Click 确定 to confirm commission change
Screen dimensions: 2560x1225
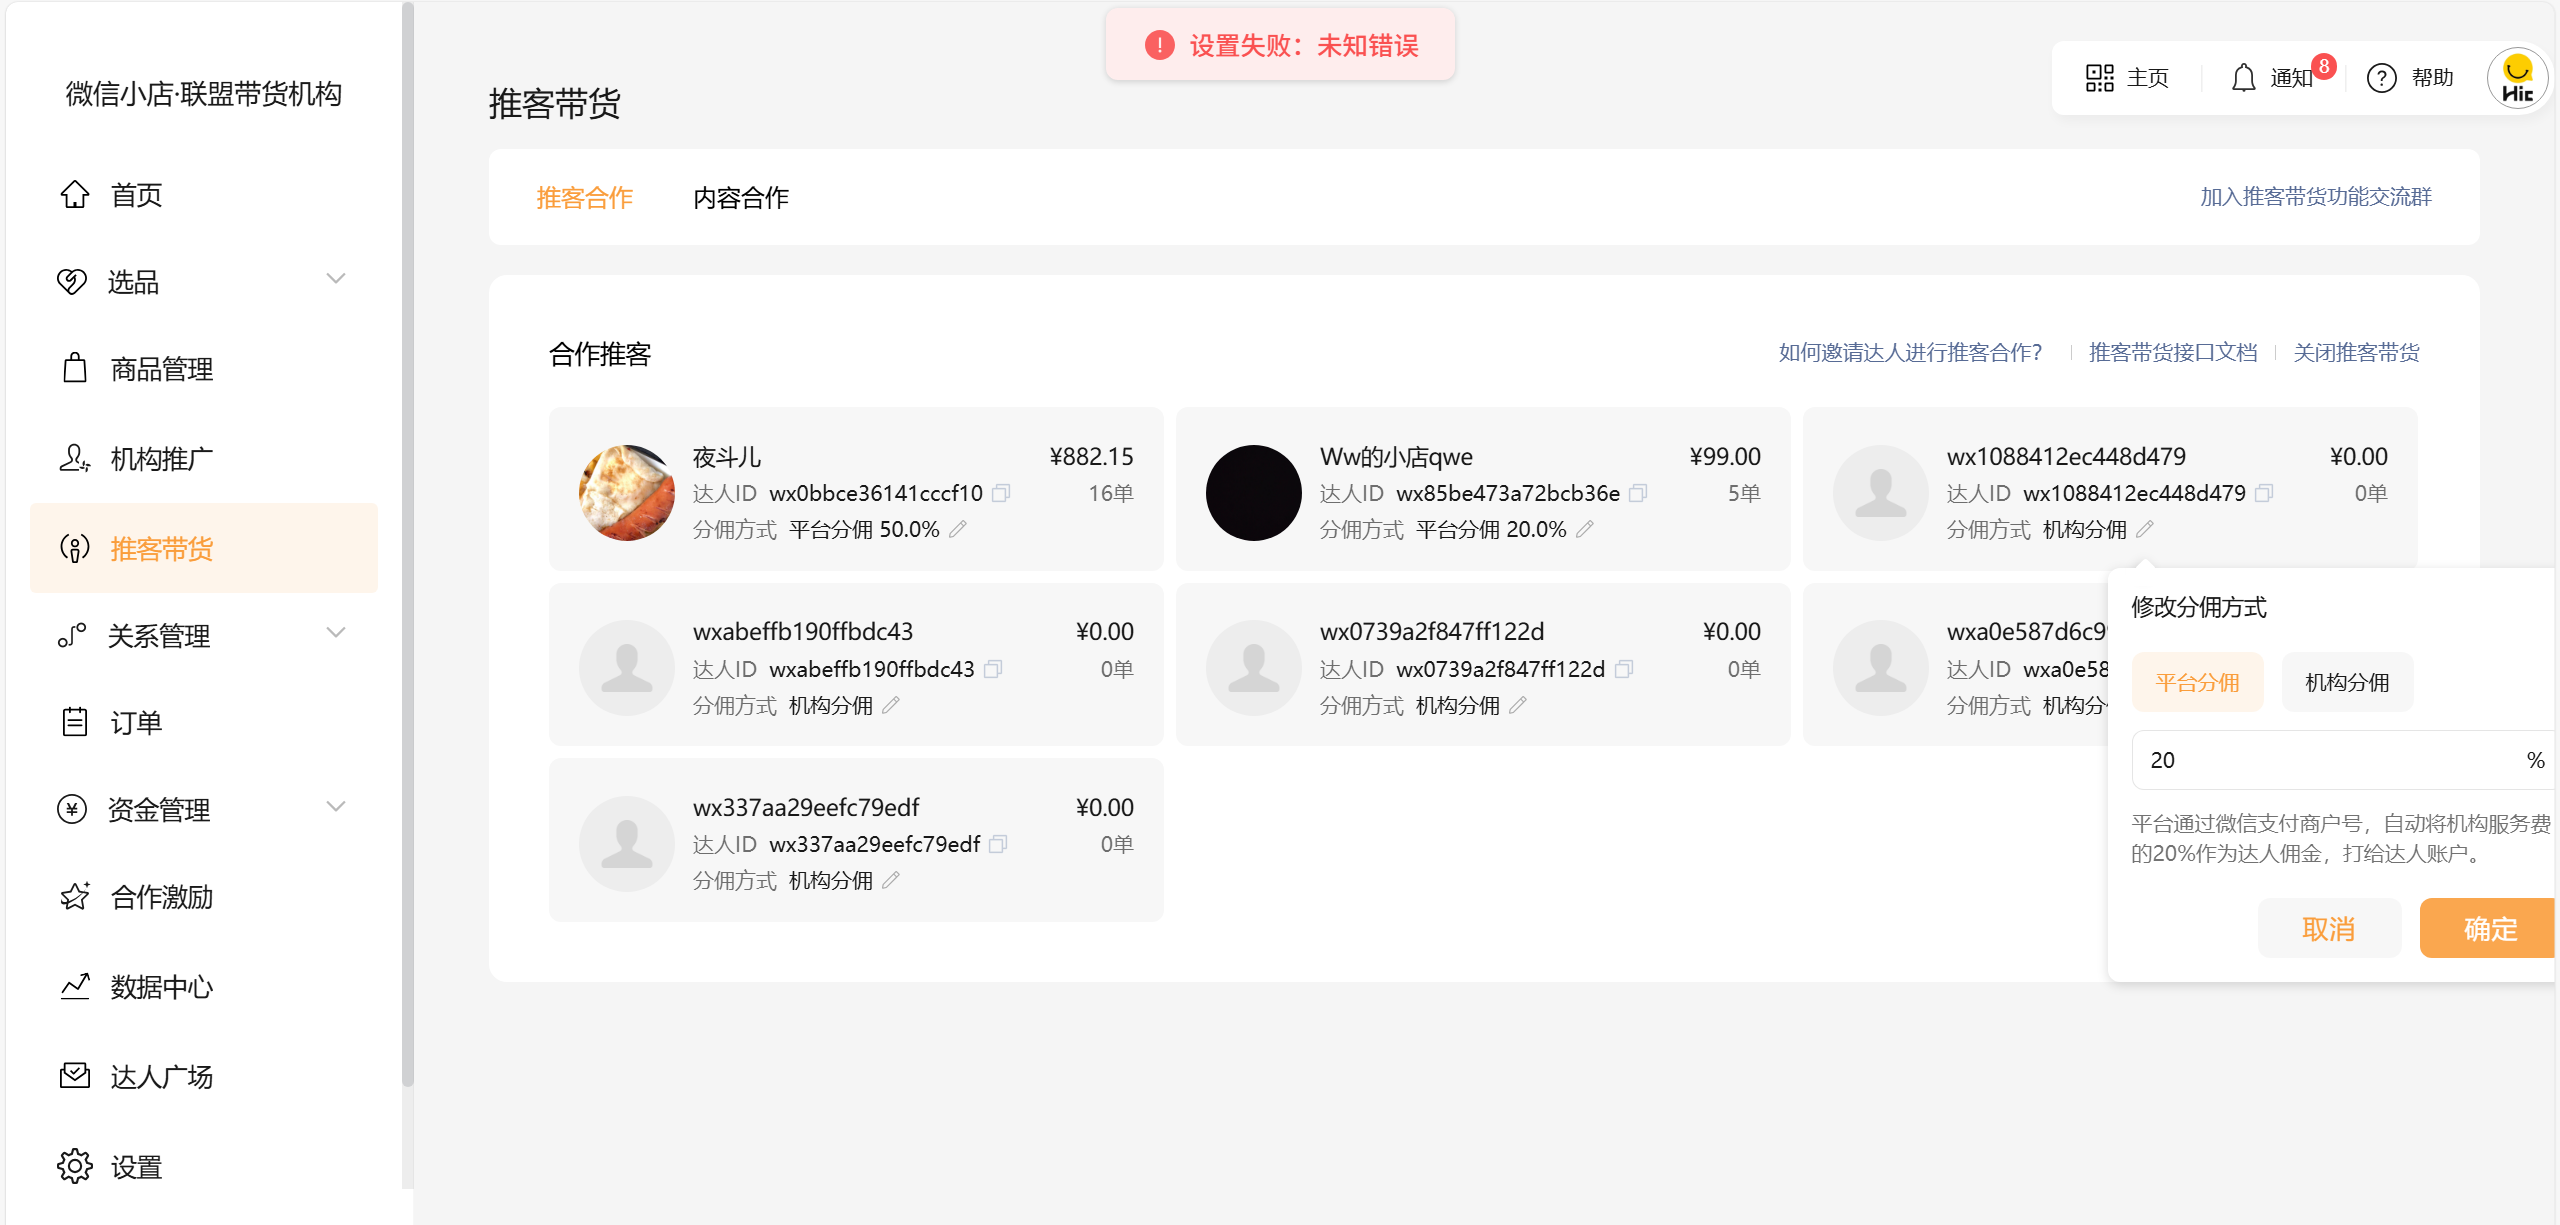(2488, 929)
